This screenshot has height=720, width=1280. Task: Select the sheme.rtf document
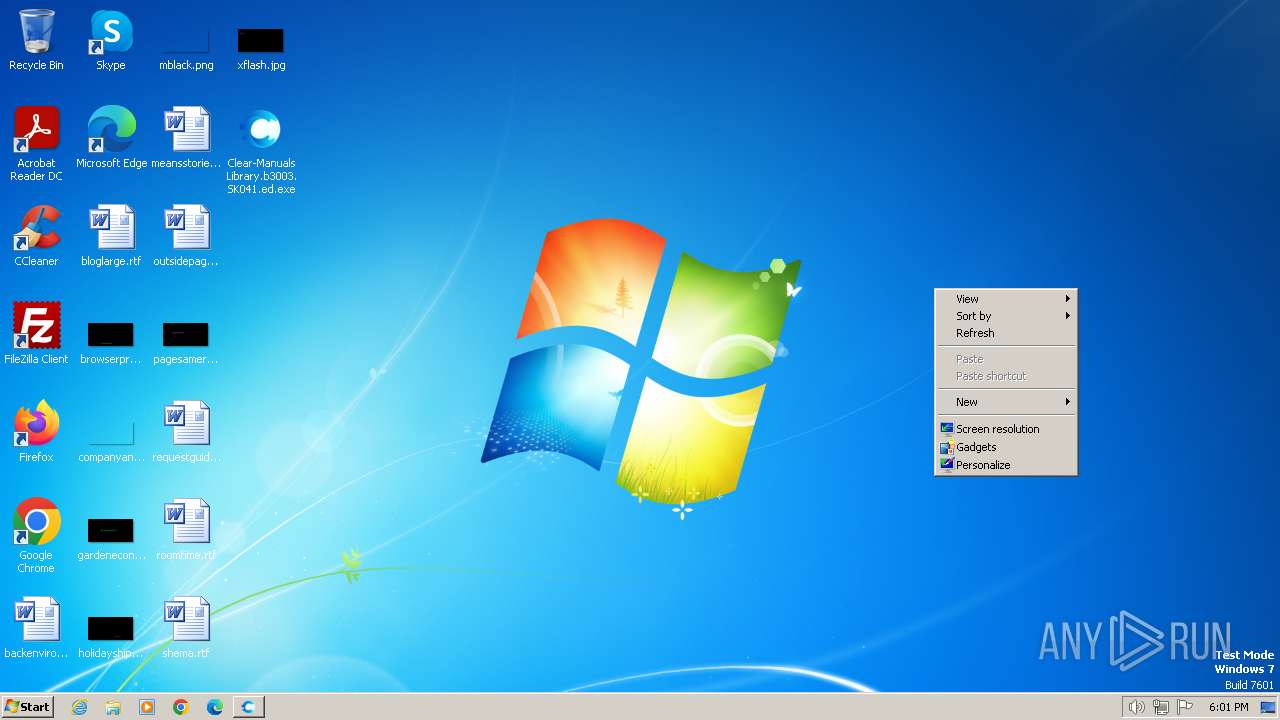(186, 628)
